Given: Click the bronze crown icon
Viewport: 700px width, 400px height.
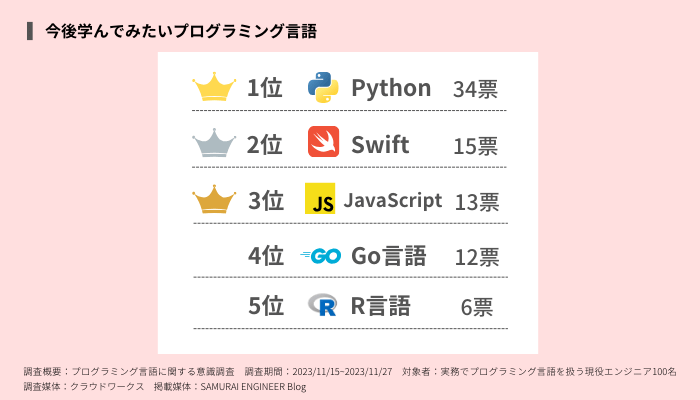Looking at the screenshot, I should tap(212, 200).
